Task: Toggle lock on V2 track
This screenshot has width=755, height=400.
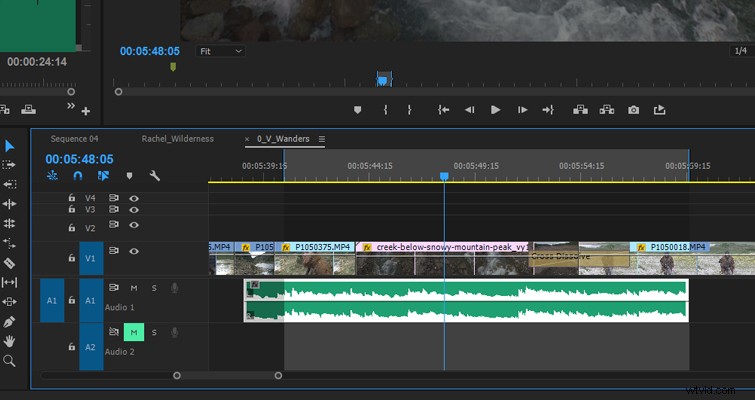Action: coord(72,228)
